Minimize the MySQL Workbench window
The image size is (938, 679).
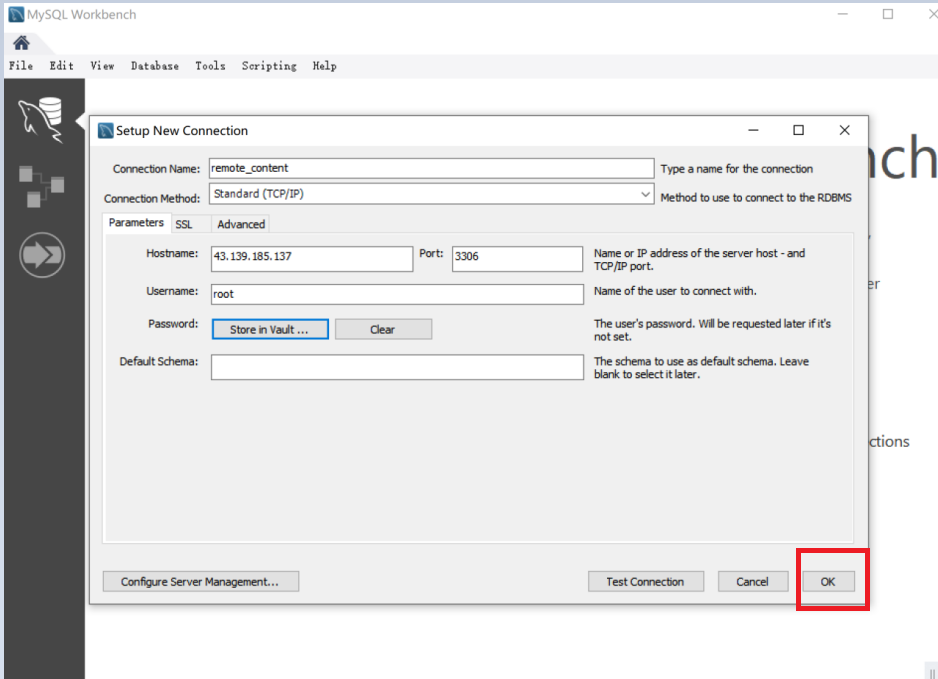(843, 14)
